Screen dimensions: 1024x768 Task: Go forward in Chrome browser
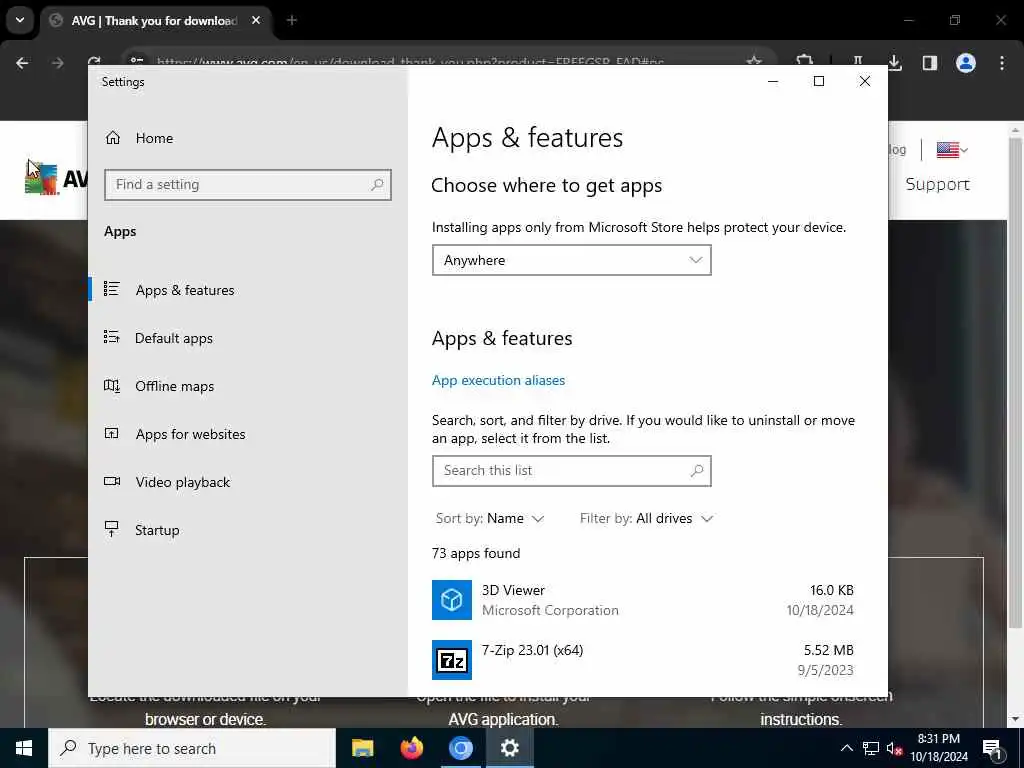tap(57, 63)
